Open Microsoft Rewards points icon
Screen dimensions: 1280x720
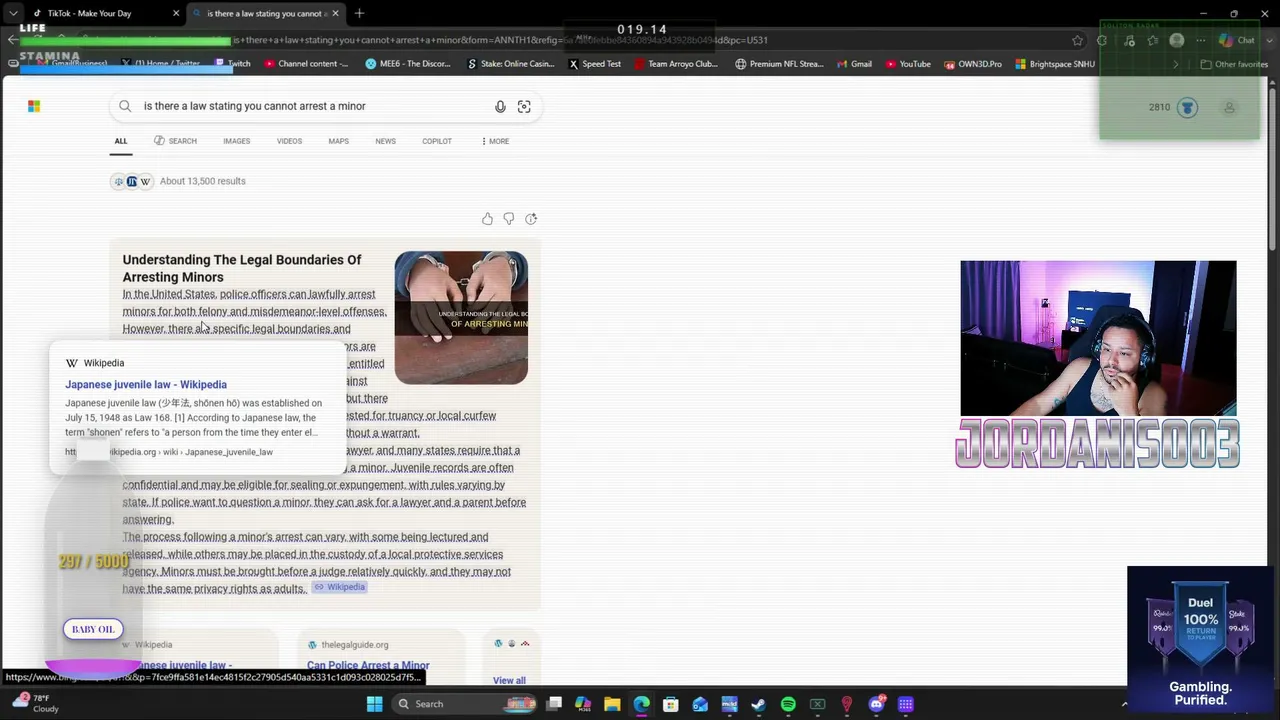[x=1187, y=107]
